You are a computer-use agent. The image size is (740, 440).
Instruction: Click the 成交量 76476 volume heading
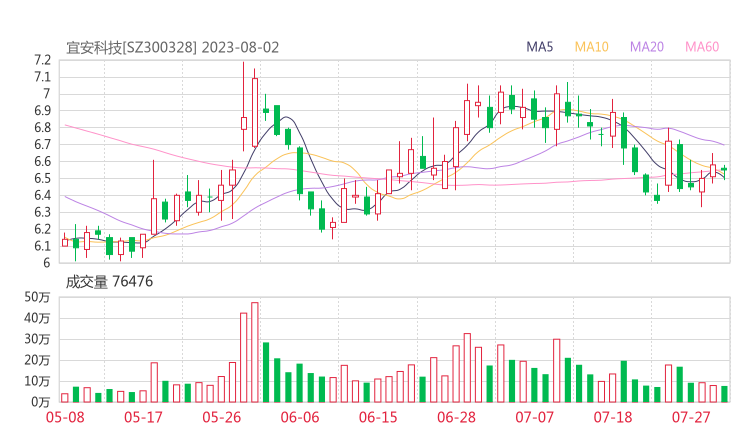109,282
